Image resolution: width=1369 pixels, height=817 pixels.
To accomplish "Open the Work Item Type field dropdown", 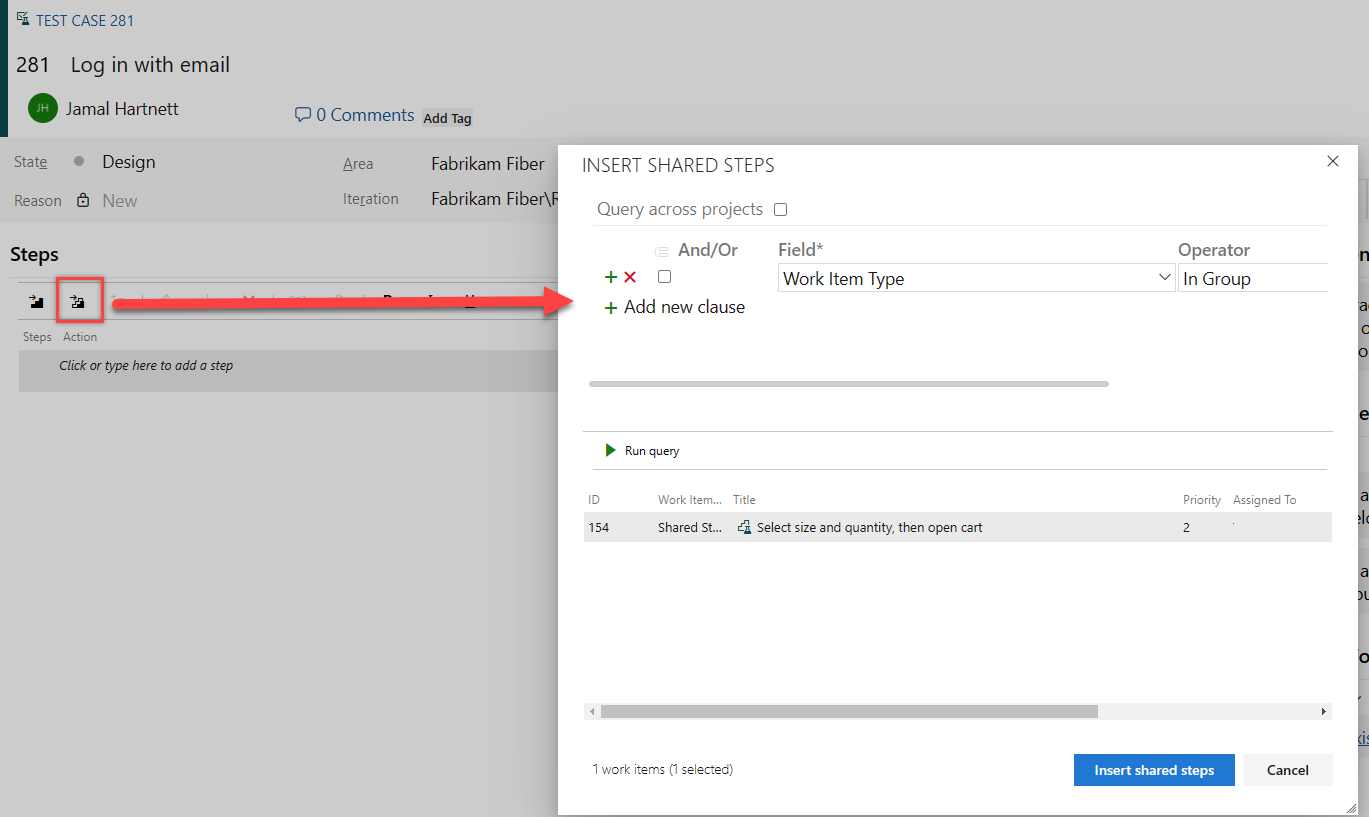I will [1164, 278].
